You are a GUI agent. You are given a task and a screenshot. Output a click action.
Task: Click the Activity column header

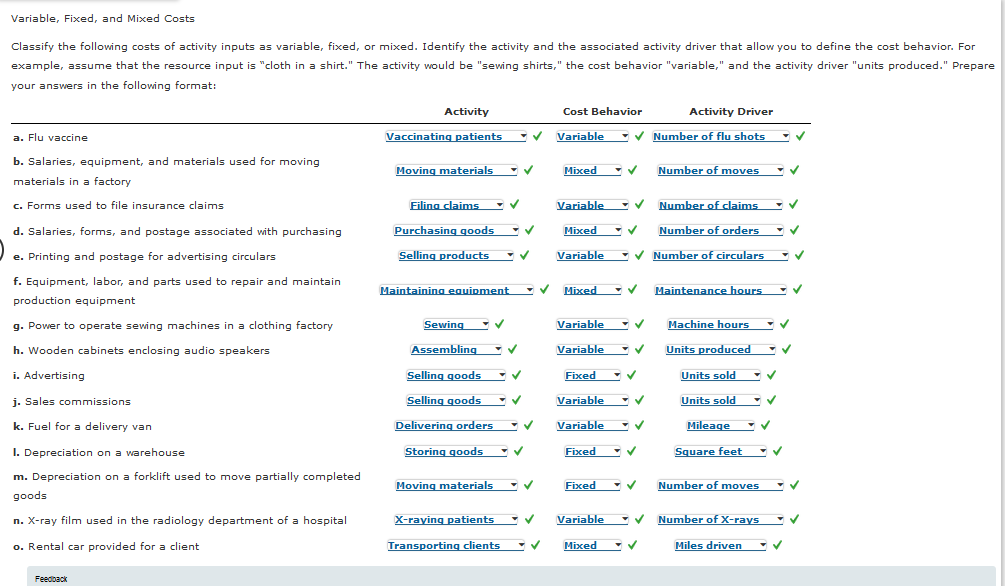466,111
